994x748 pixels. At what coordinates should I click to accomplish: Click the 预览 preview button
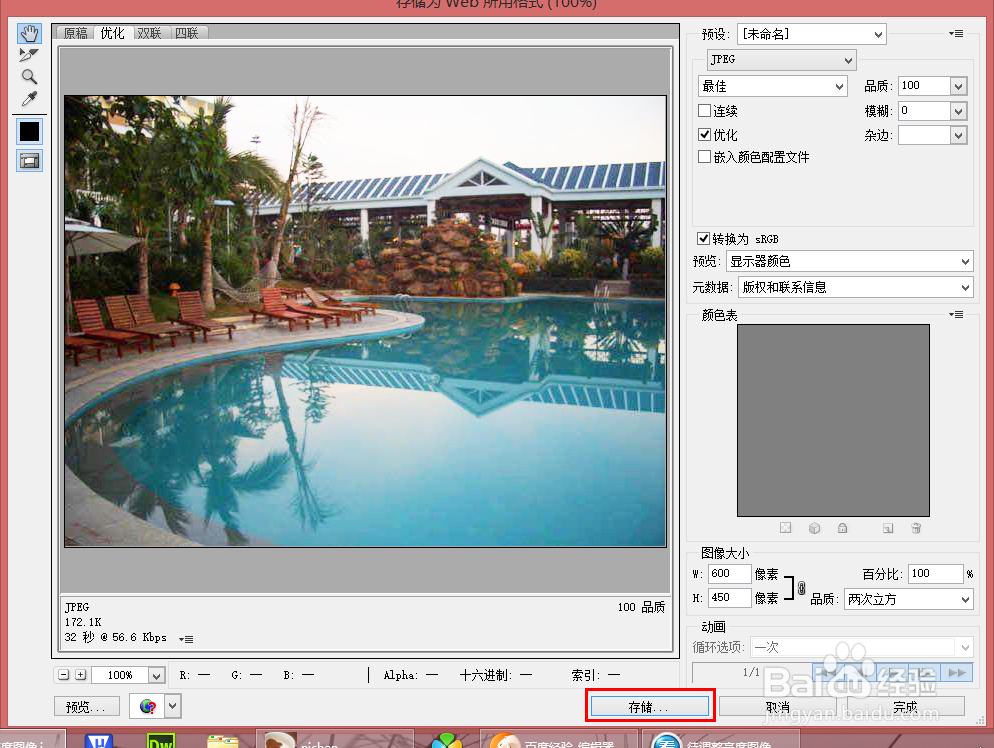pyautogui.click(x=87, y=707)
